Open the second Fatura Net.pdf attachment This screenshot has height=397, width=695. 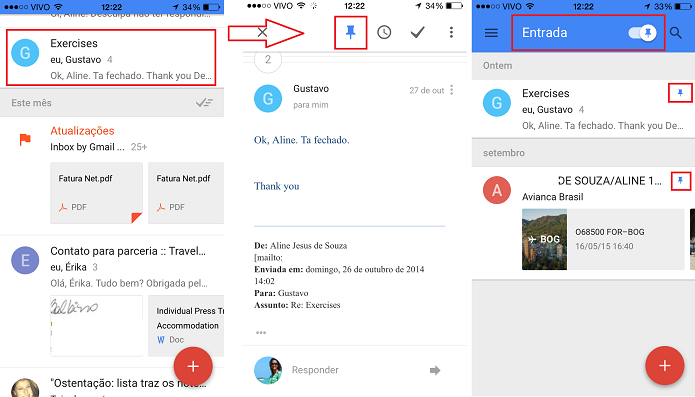point(186,193)
